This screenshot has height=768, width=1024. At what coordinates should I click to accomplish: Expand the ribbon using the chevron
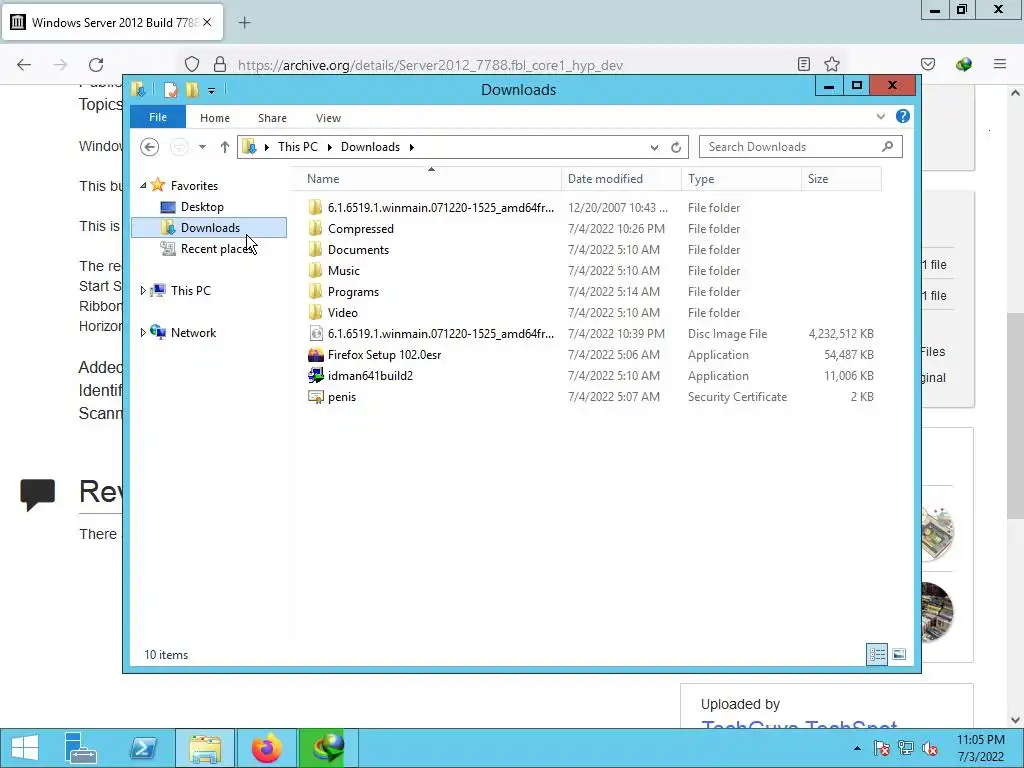point(881,116)
